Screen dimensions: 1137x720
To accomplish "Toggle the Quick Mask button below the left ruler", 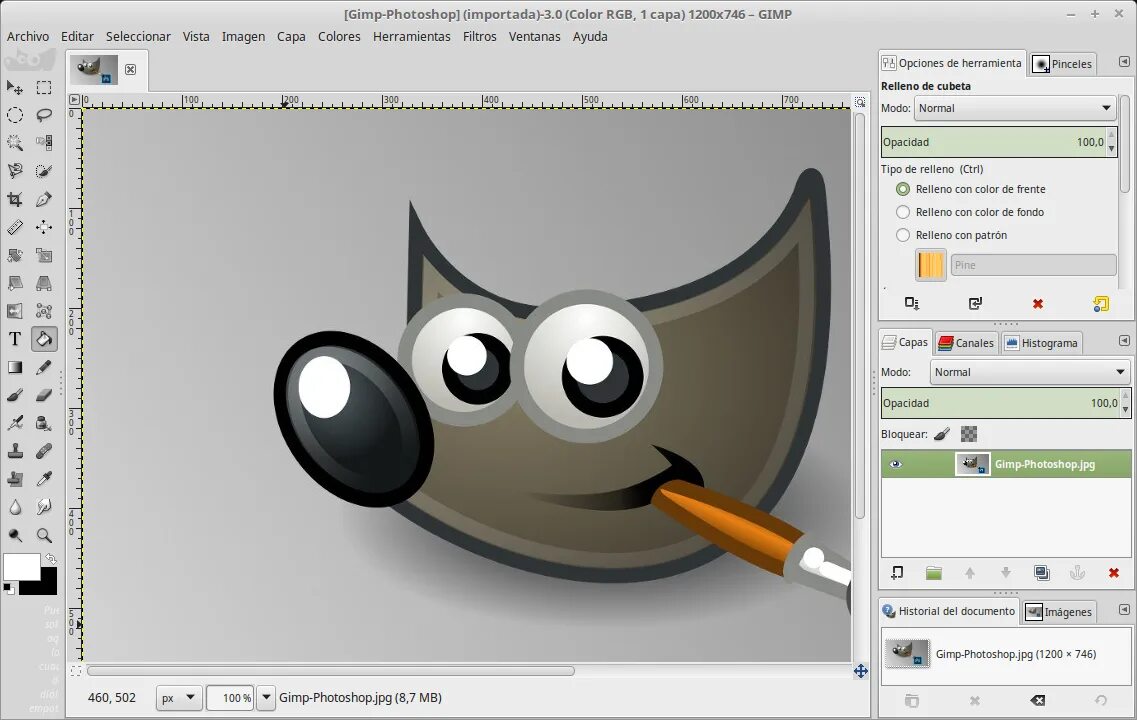I will coord(75,671).
